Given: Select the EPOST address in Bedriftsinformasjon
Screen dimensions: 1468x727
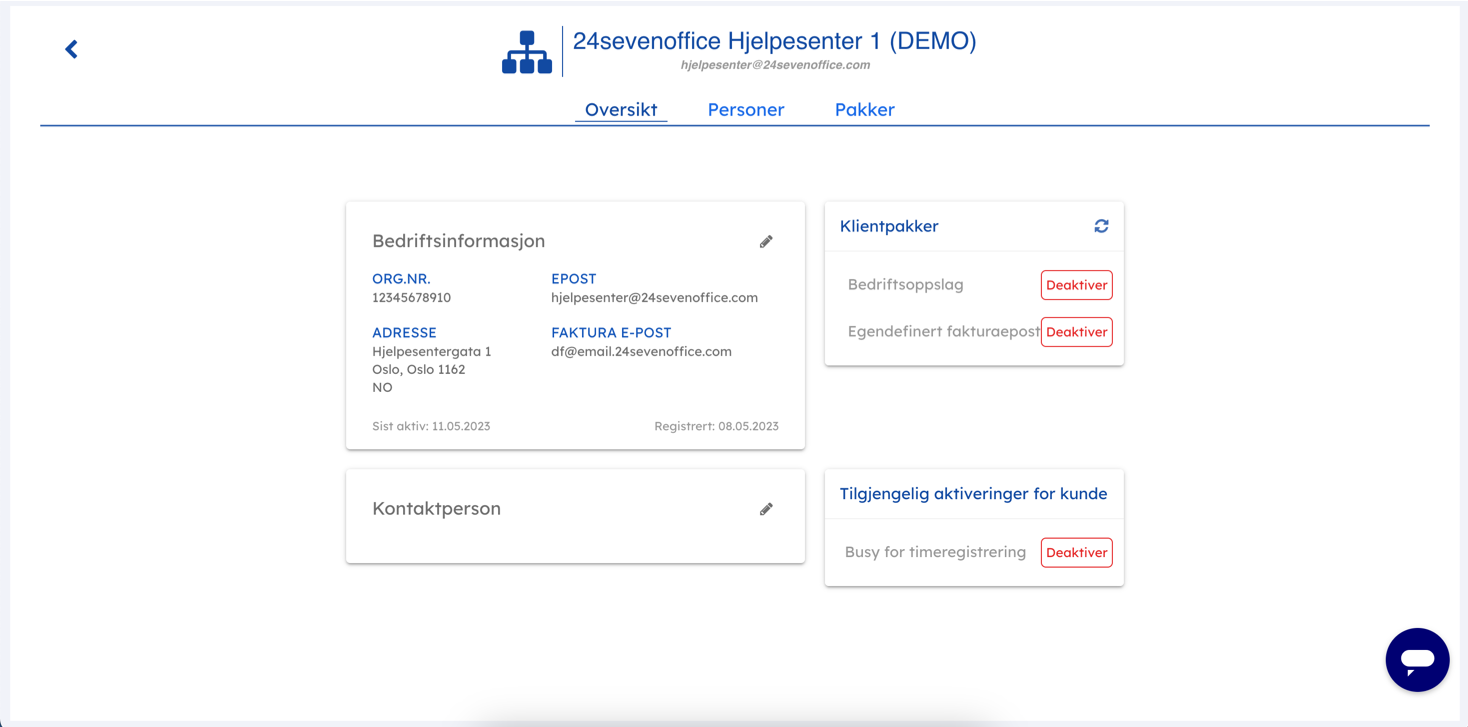Looking at the screenshot, I should 654,298.
